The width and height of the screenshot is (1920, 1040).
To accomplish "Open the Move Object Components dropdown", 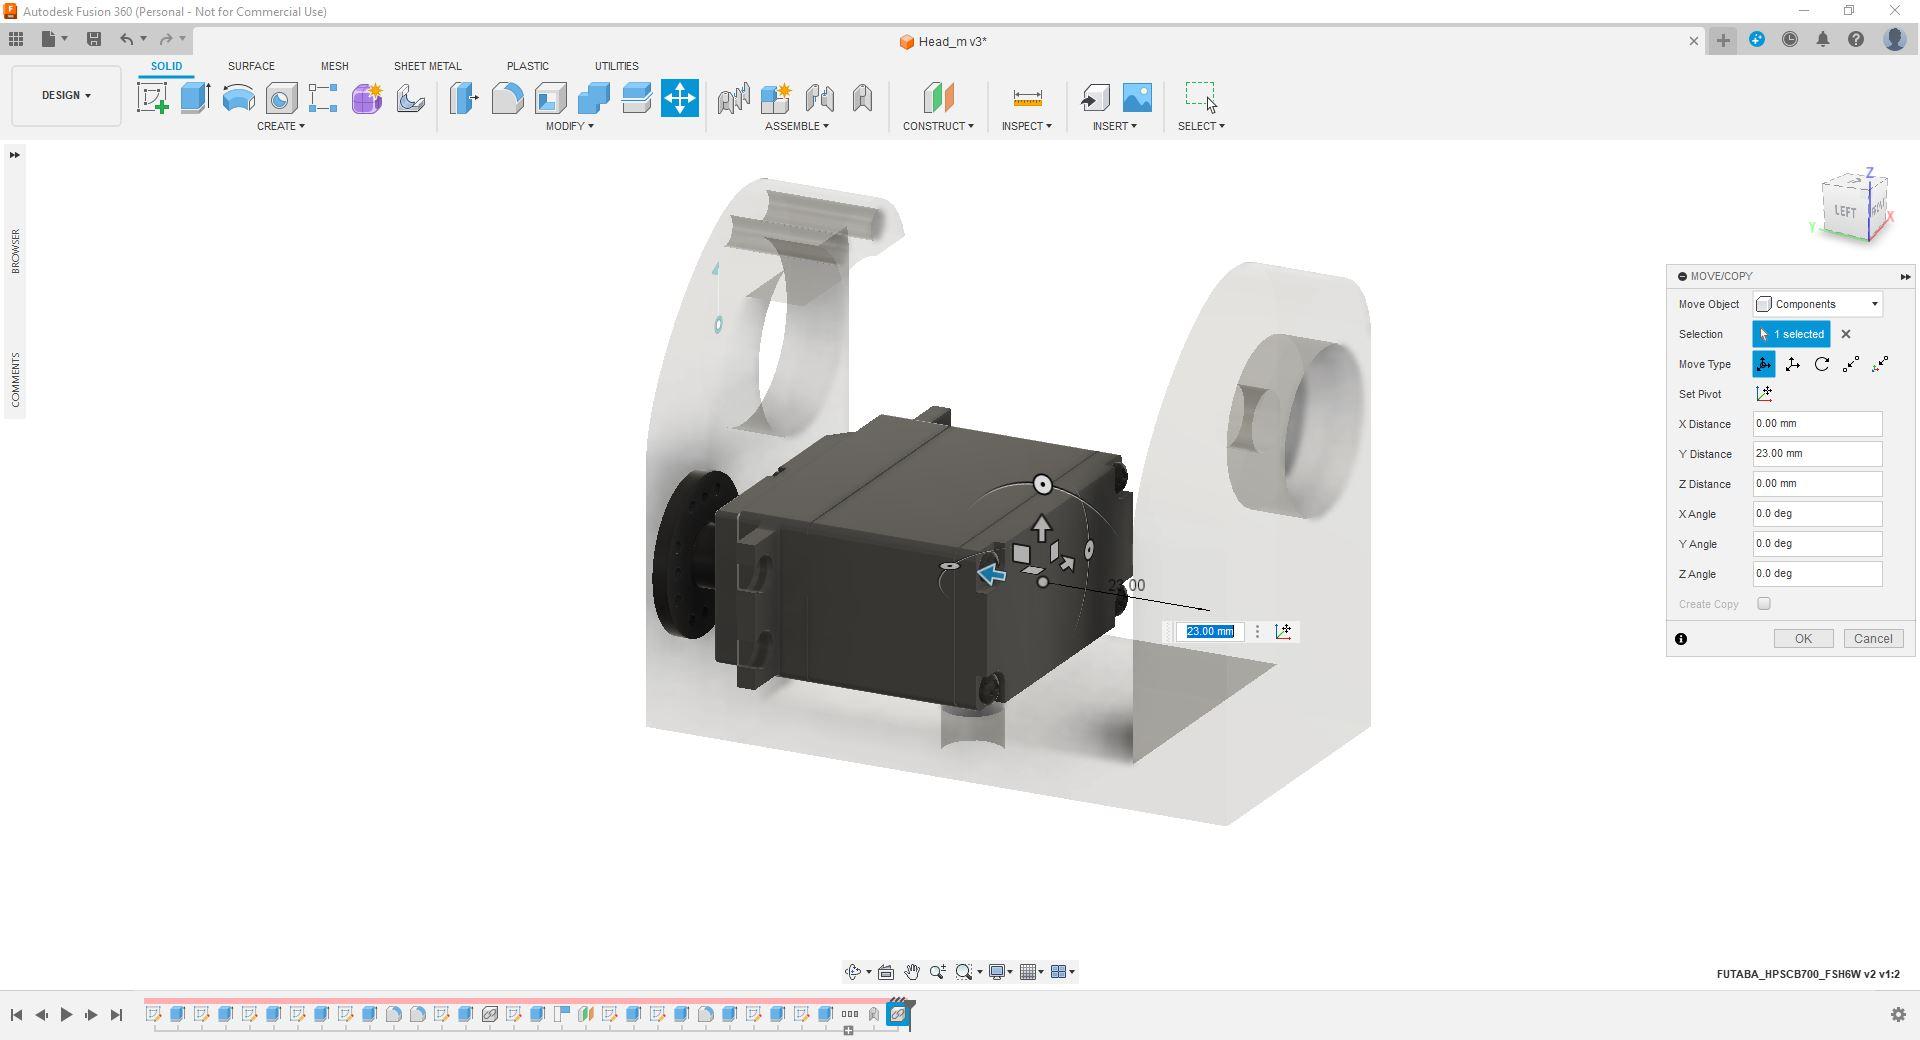I will pos(1818,304).
